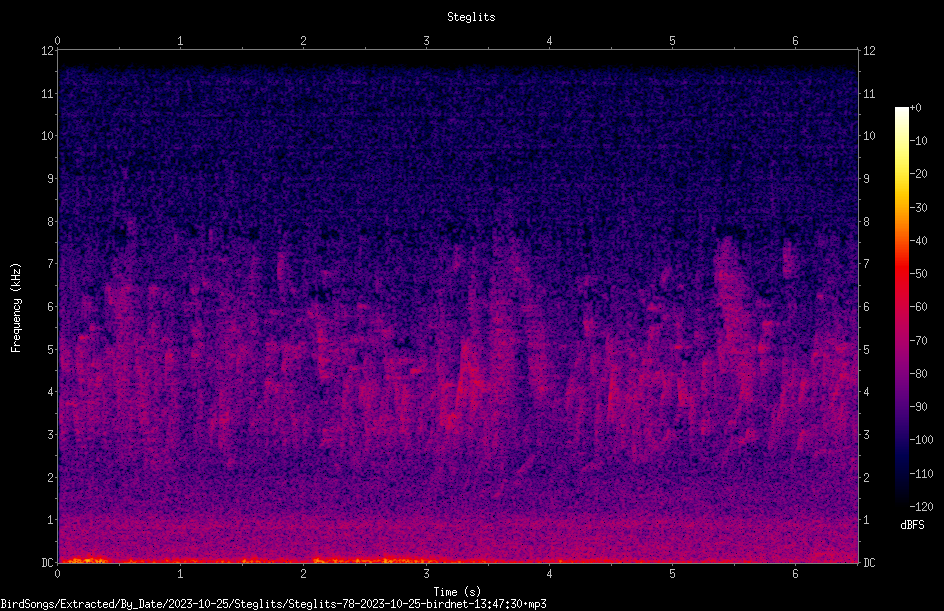Click the file path text at bottom
This screenshot has height=611, width=944.
(273, 604)
